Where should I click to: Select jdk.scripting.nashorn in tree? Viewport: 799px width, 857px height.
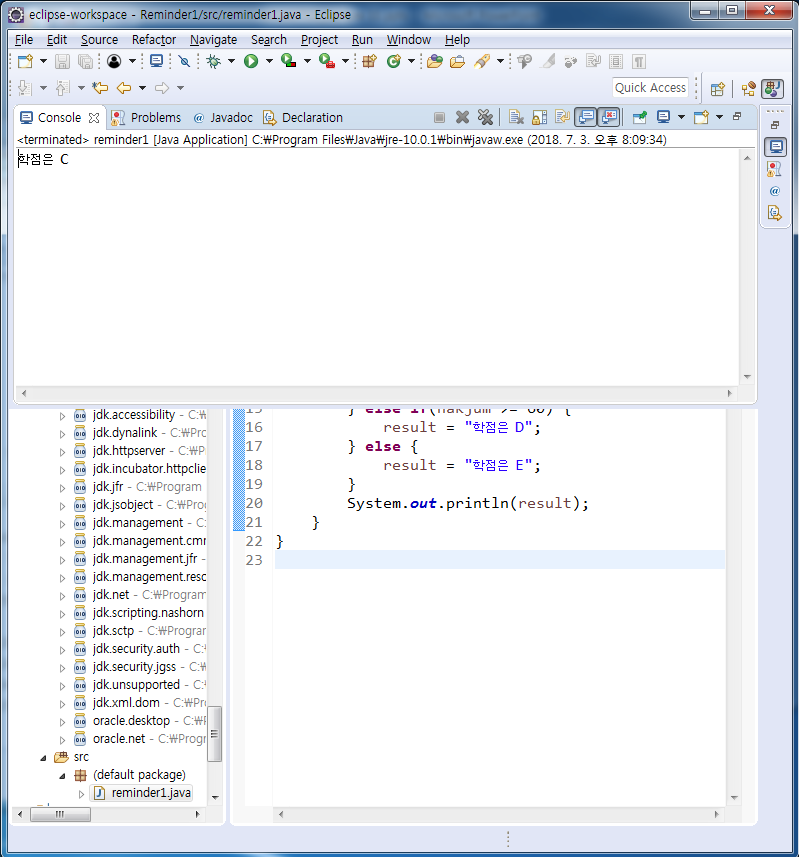(x=148, y=613)
